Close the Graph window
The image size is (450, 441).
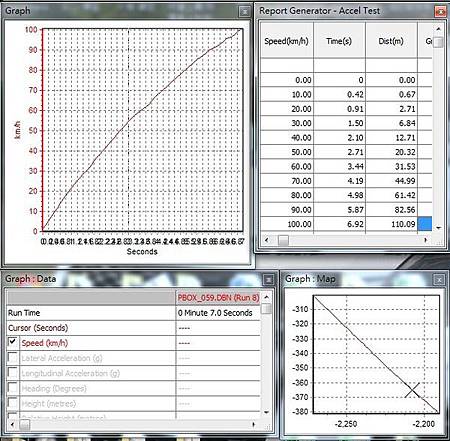click(x=245, y=12)
